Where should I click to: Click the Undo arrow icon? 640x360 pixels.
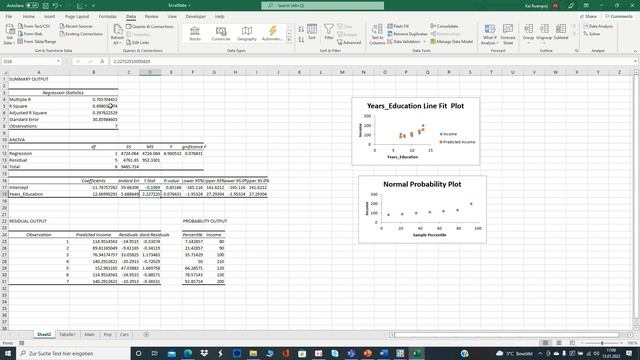(55, 6)
